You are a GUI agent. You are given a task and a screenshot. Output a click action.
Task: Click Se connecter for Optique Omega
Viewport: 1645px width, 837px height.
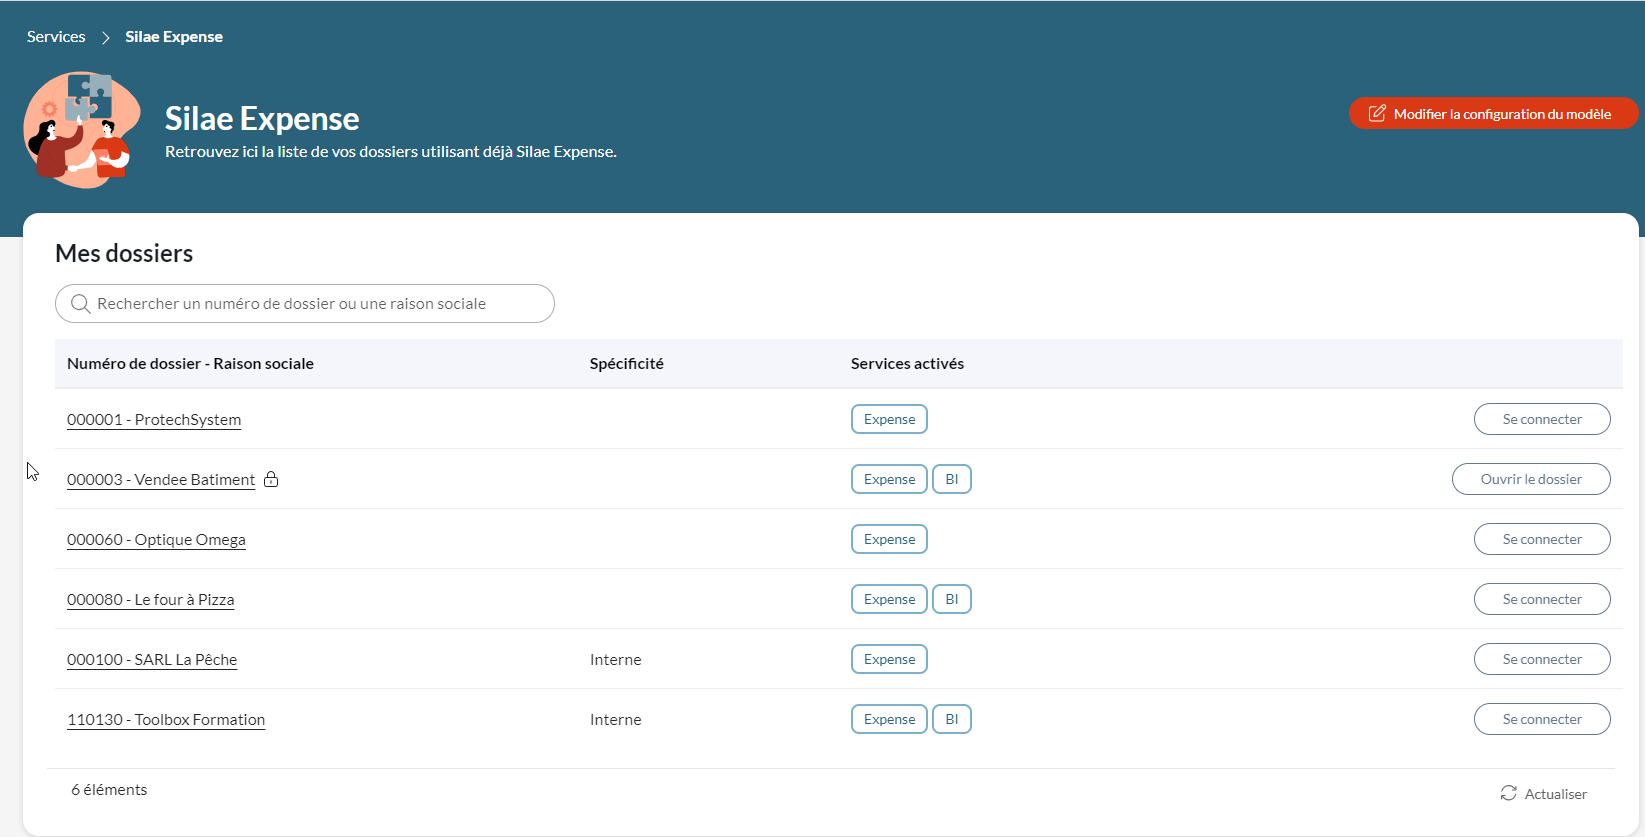point(1542,539)
